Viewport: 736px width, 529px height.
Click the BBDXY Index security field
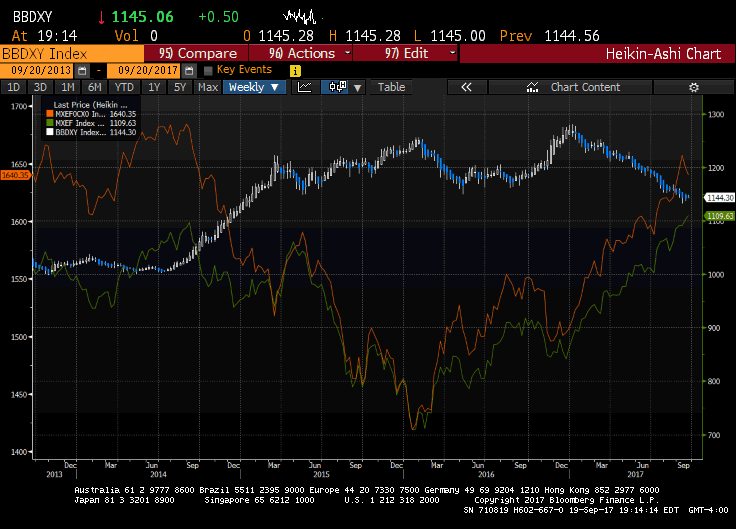click(x=72, y=54)
